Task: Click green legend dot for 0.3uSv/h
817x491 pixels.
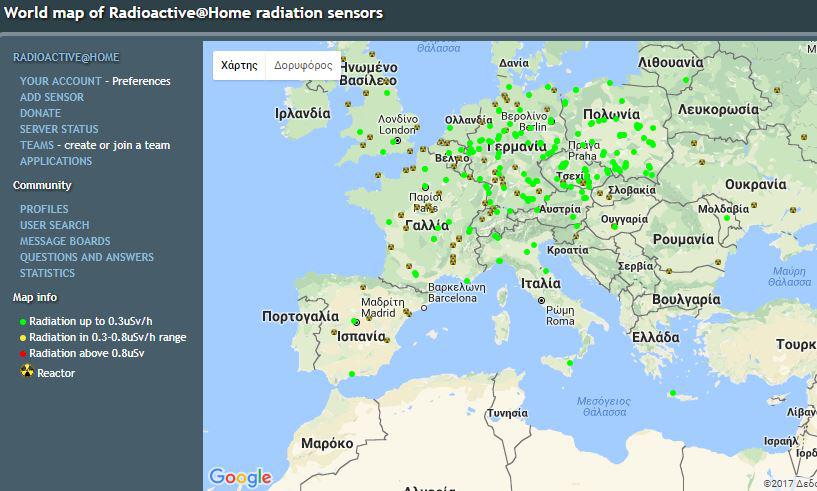Action: (x=23, y=322)
